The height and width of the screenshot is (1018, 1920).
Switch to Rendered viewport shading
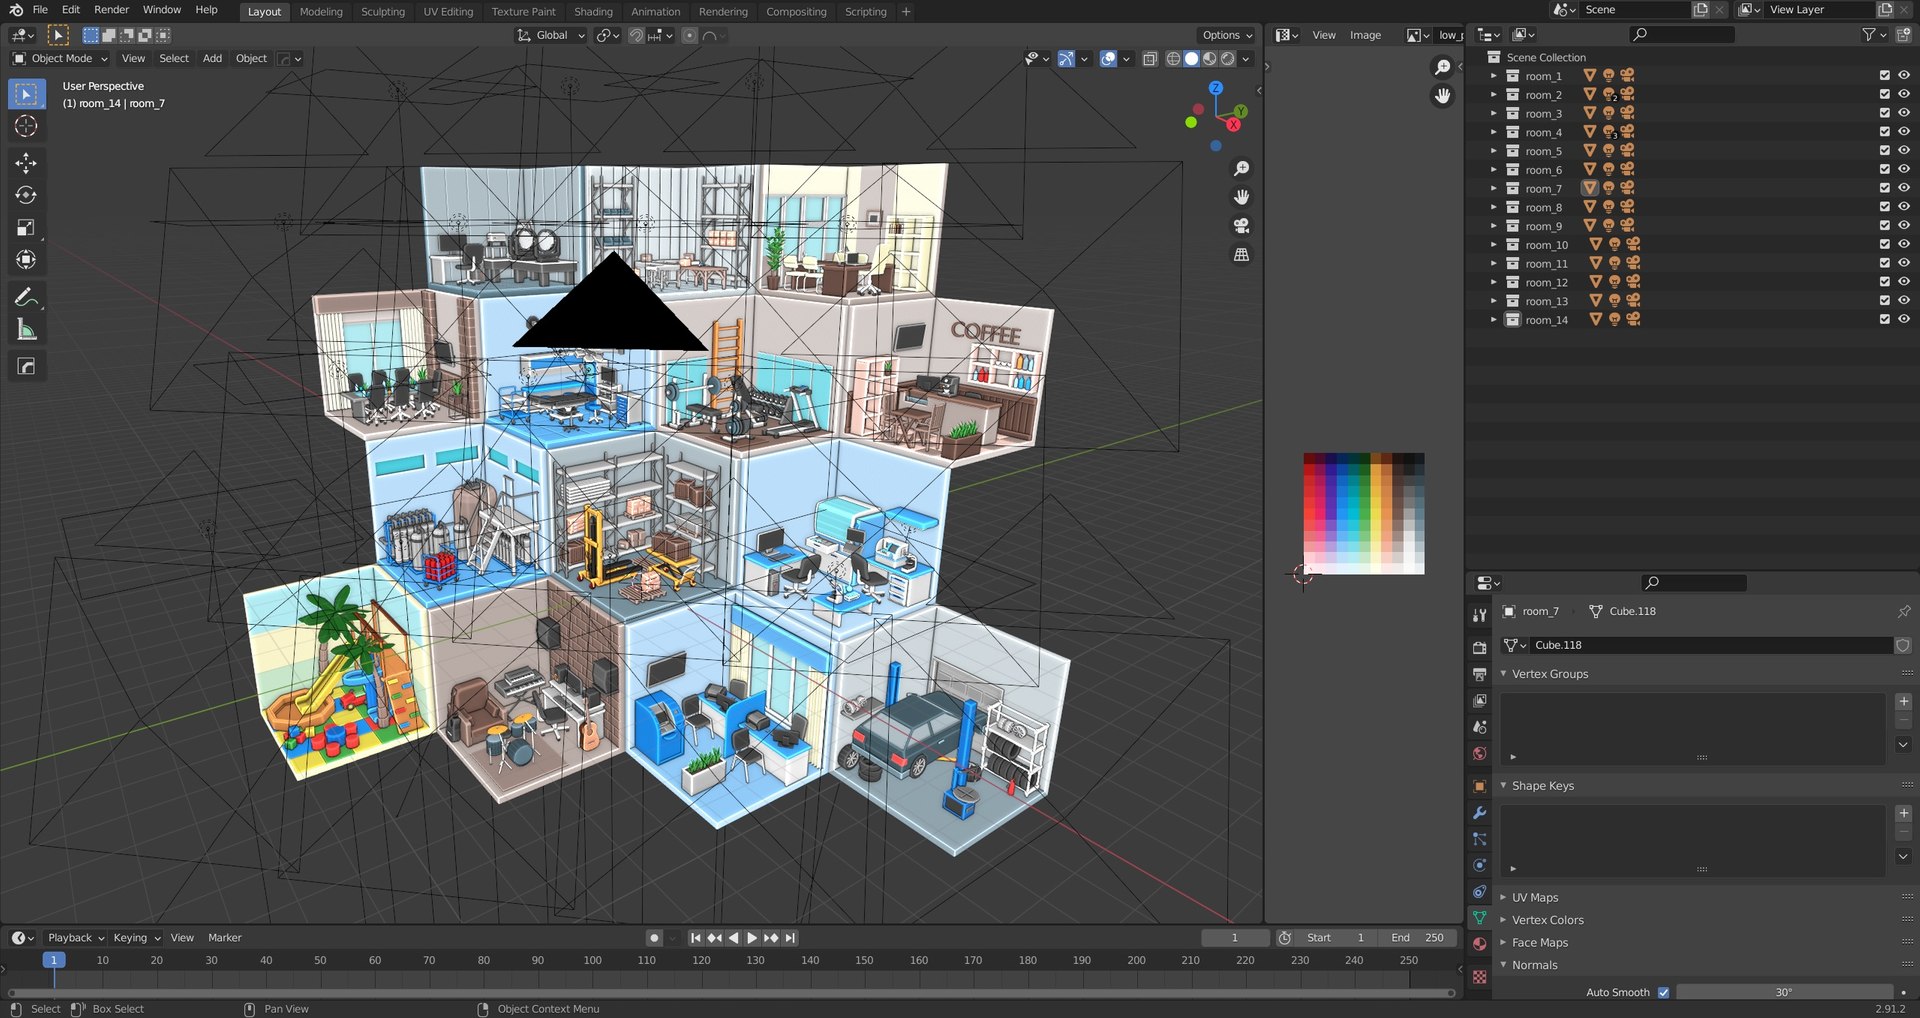[1227, 59]
